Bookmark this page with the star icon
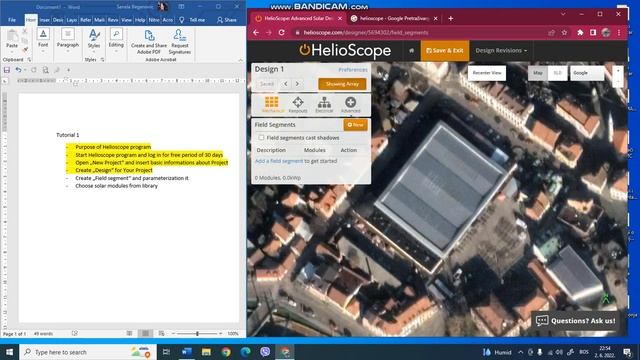This screenshot has height=360, width=640. pyautogui.click(x=564, y=32)
